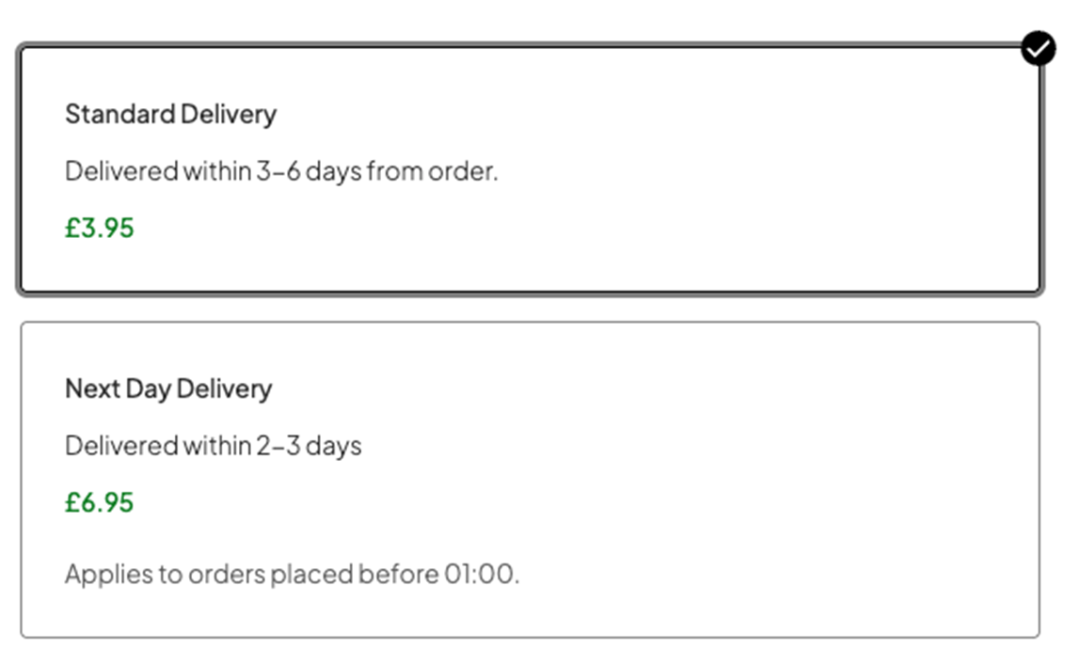Choose the Next Day Delivery option card

(530, 480)
